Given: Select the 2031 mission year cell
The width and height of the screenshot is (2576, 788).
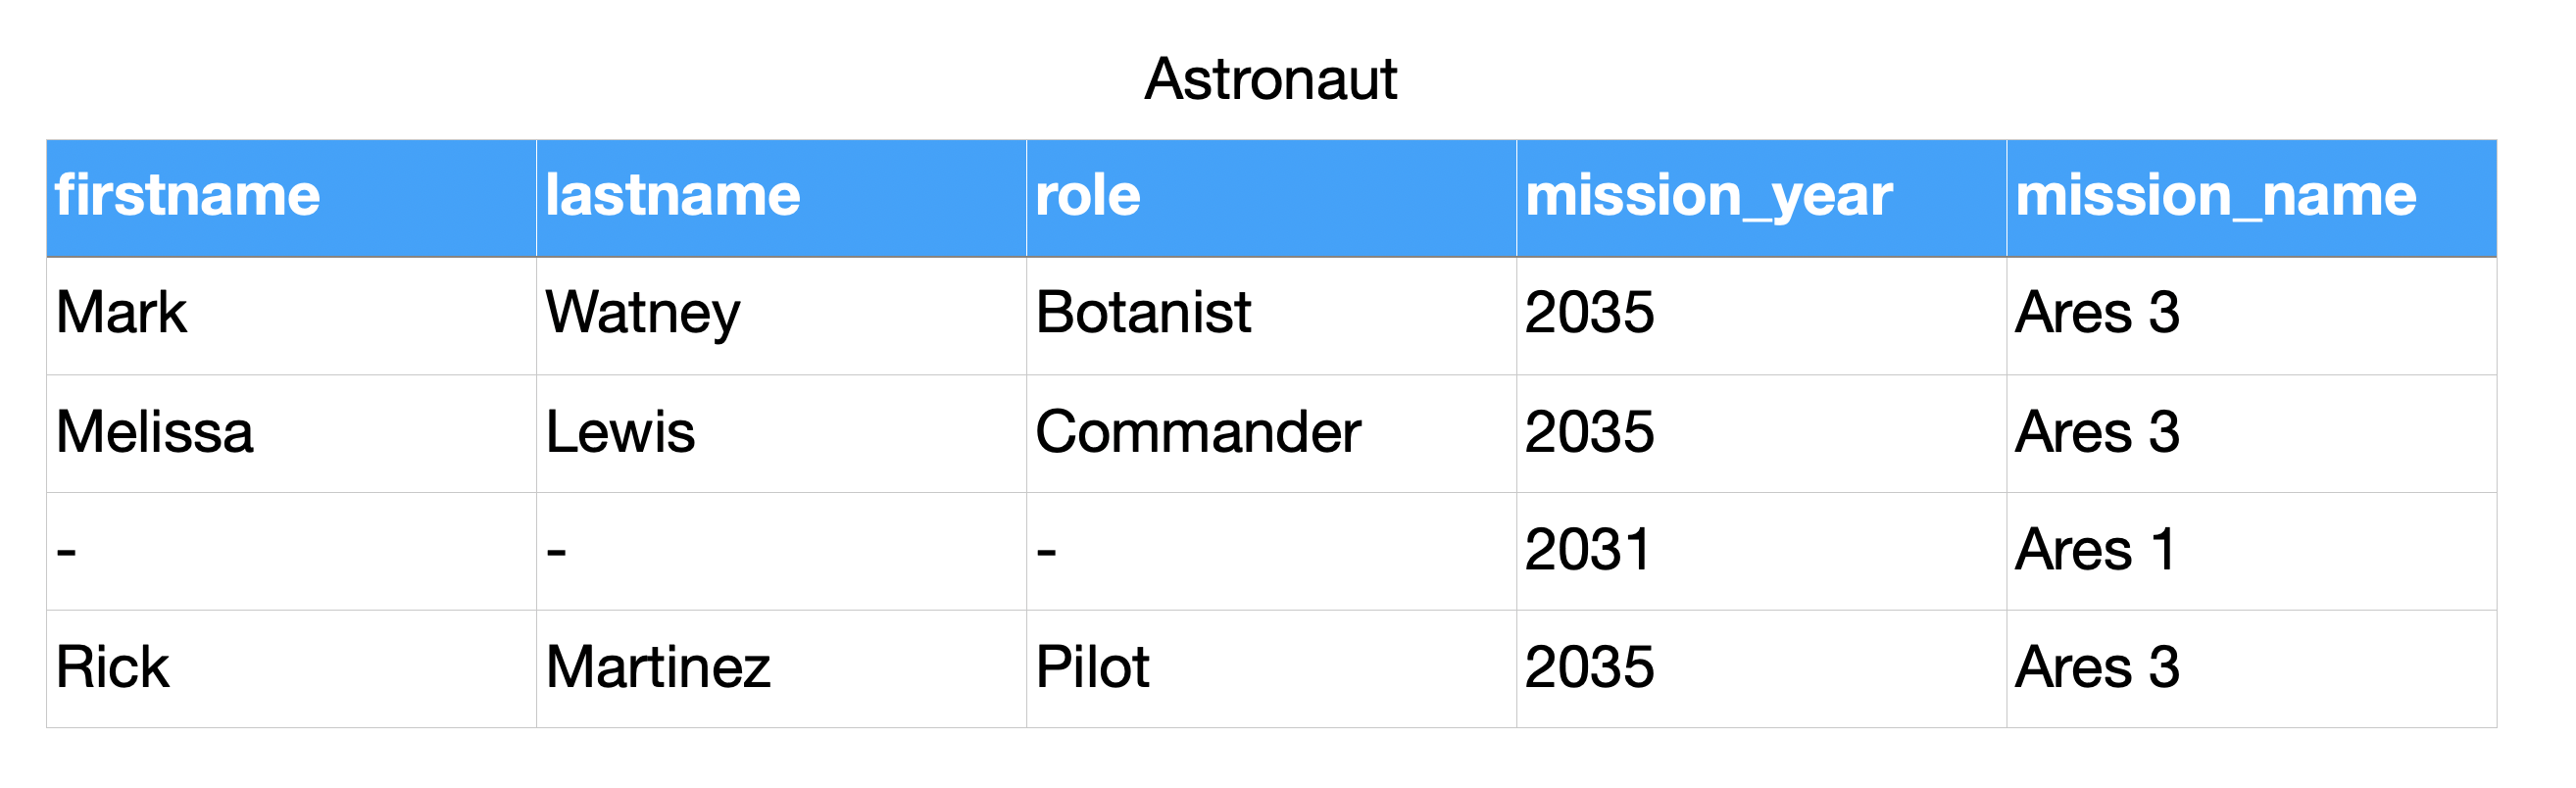Looking at the screenshot, I should coord(1588,551).
